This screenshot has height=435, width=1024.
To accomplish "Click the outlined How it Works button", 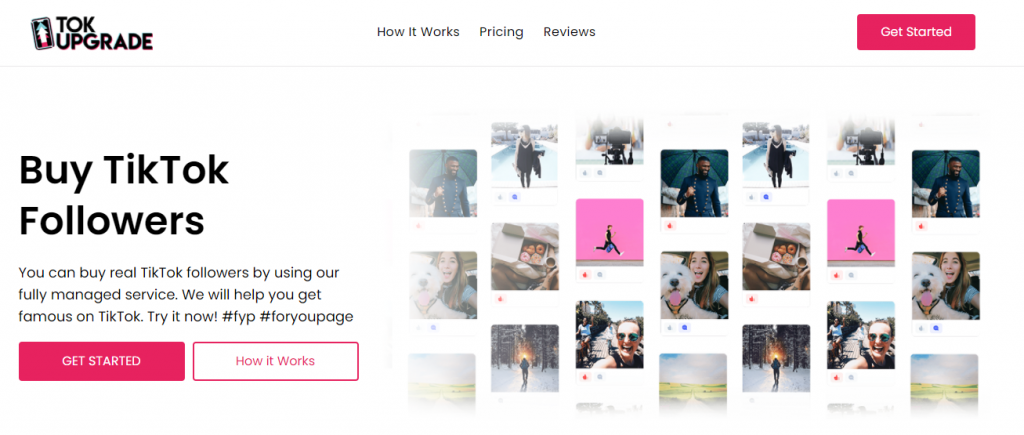I will coord(276,361).
